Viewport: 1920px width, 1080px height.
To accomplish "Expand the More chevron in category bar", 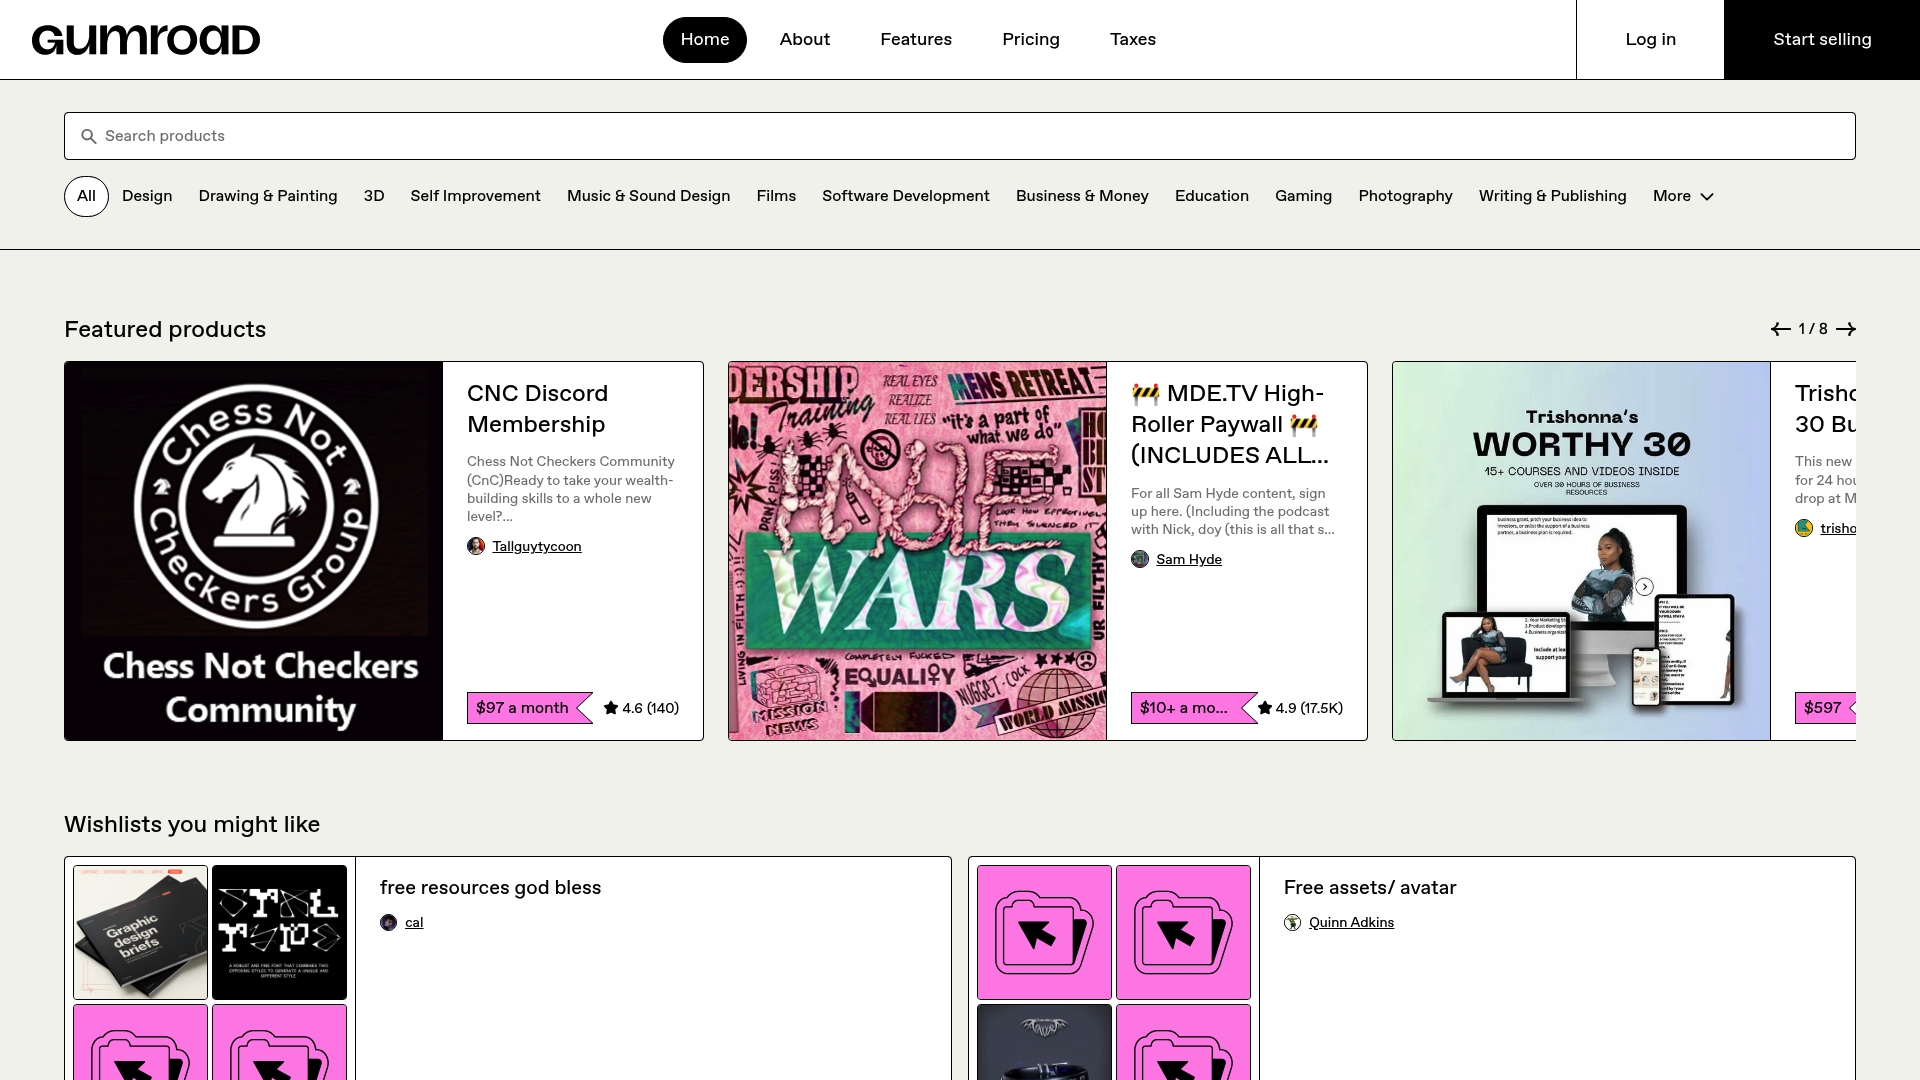I will pyautogui.click(x=1706, y=197).
